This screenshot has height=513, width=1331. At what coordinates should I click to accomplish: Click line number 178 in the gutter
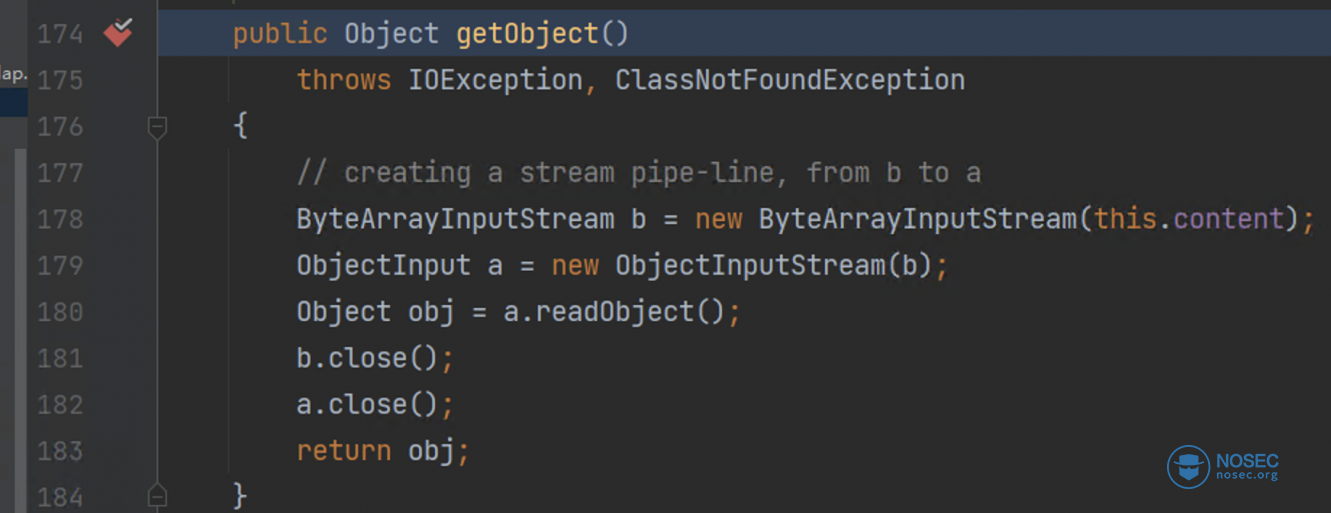coord(60,219)
